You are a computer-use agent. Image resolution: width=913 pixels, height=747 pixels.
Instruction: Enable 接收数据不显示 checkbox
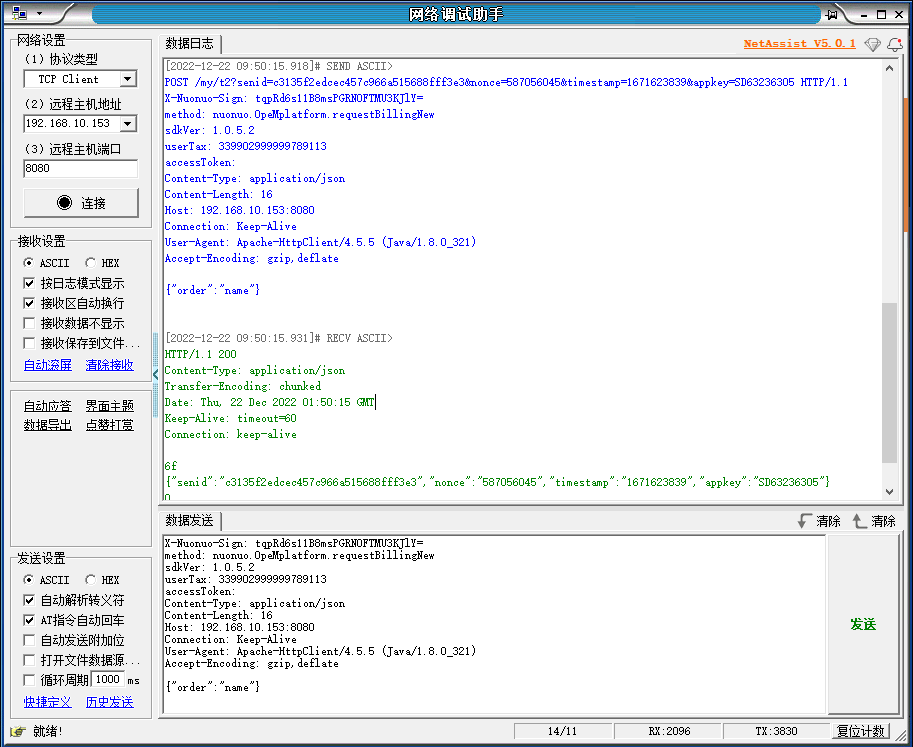click(29, 323)
